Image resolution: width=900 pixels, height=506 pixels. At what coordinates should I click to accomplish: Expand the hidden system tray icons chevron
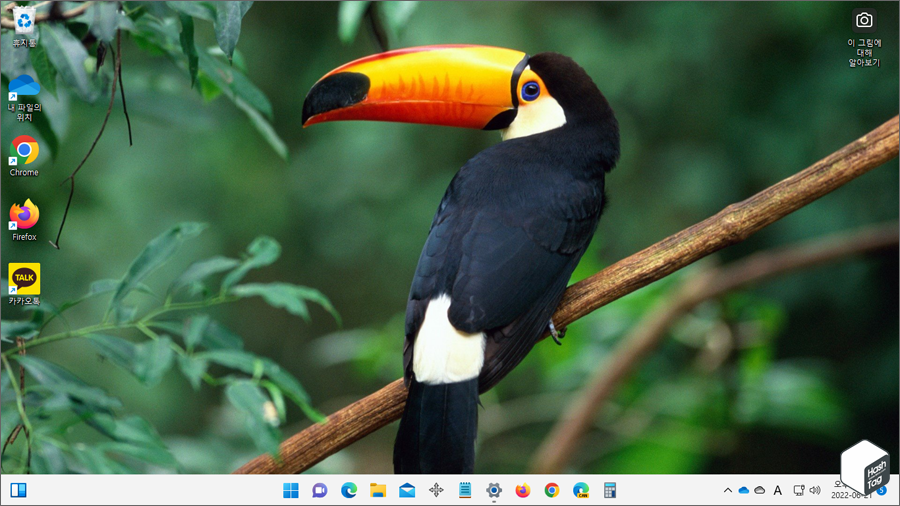point(728,491)
